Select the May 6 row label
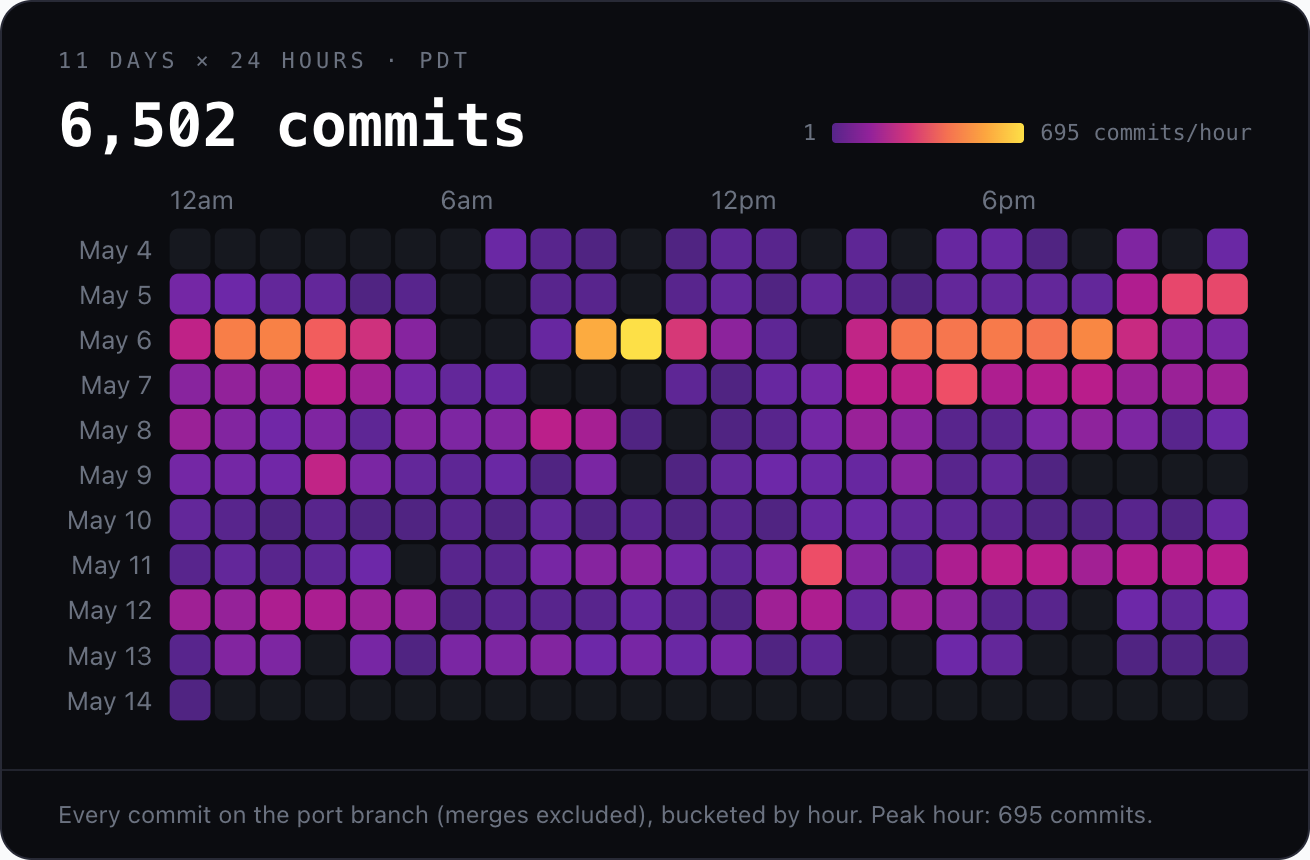Screen dimensions: 1310x860 pos(116,340)
